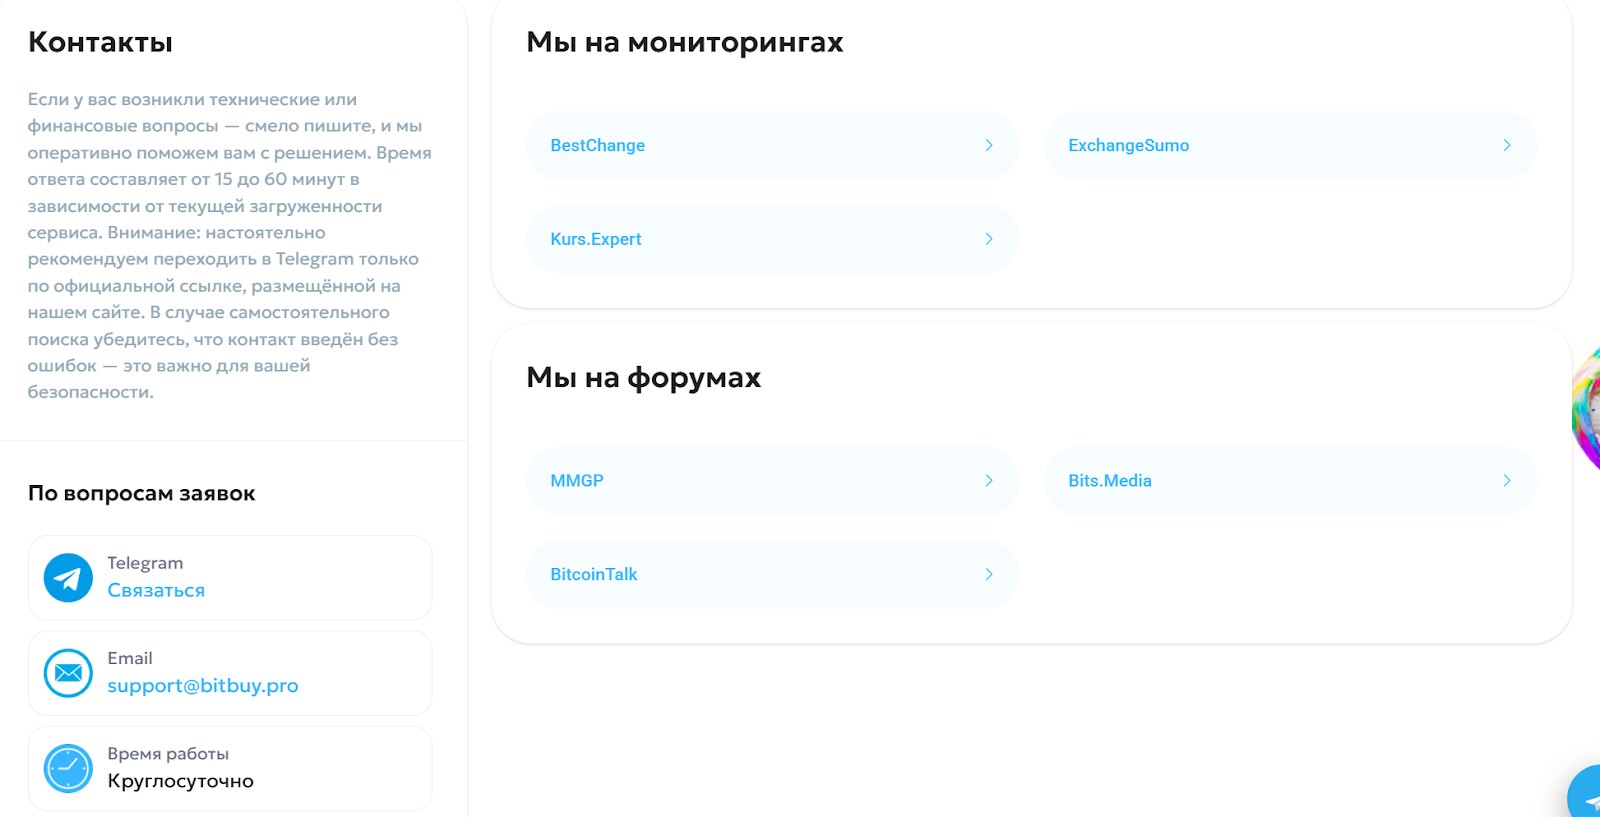
Task: Click the support@bitbuy.pro email link
Action: pos(203,686)
